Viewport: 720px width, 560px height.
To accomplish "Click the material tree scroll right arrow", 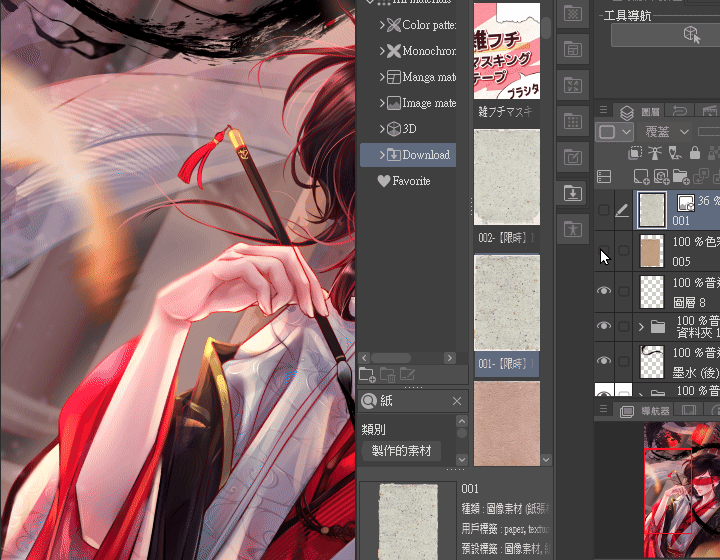I will coord(450,358).
